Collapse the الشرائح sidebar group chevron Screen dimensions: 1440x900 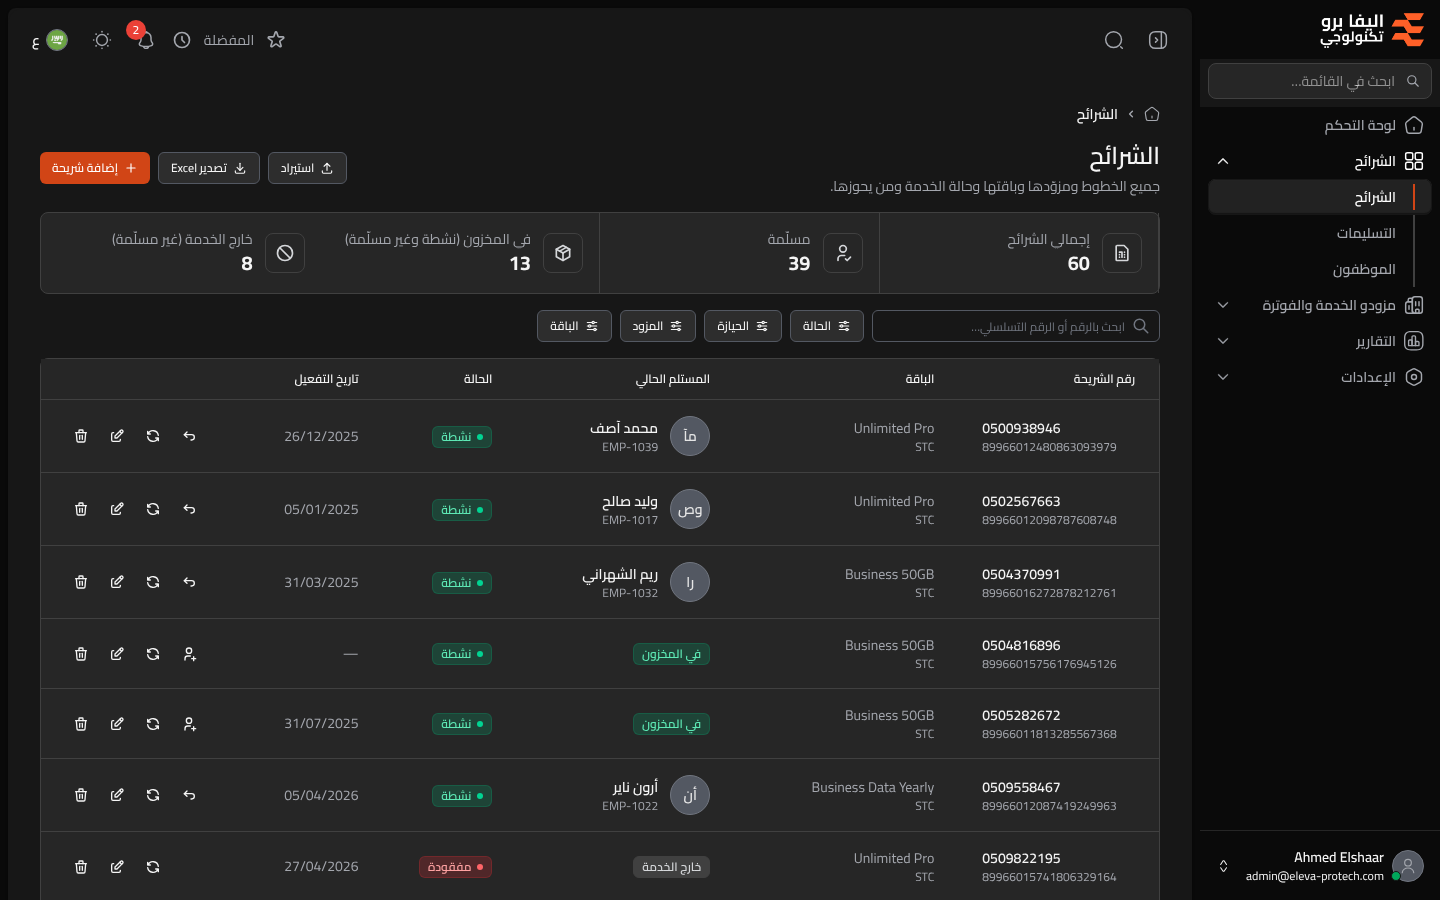click(x=1223, y=161)
